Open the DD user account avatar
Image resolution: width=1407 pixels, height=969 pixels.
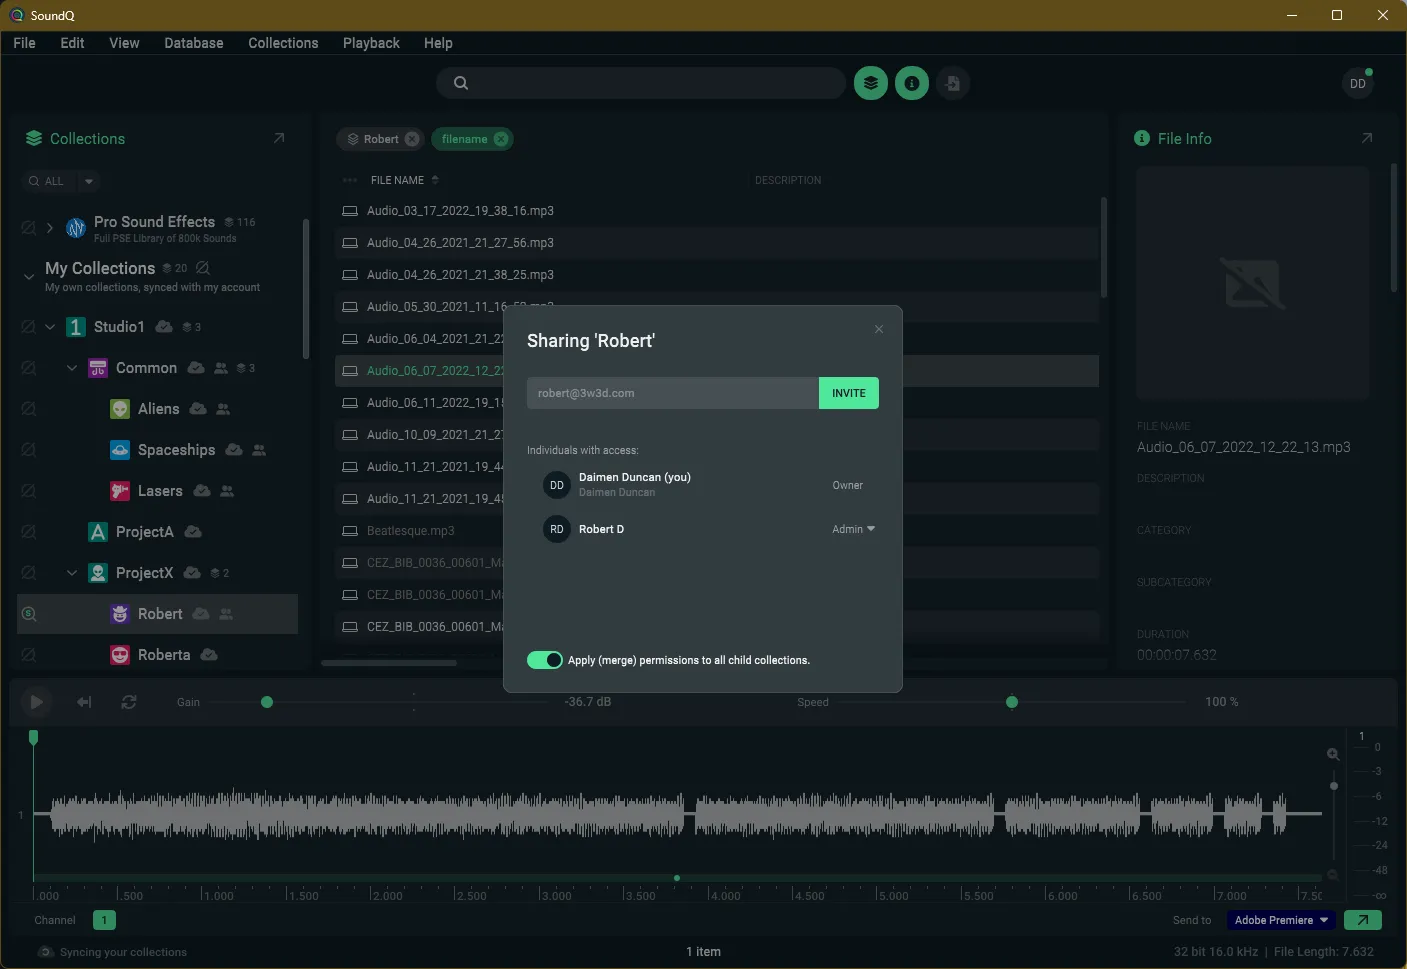point(1357,83)
